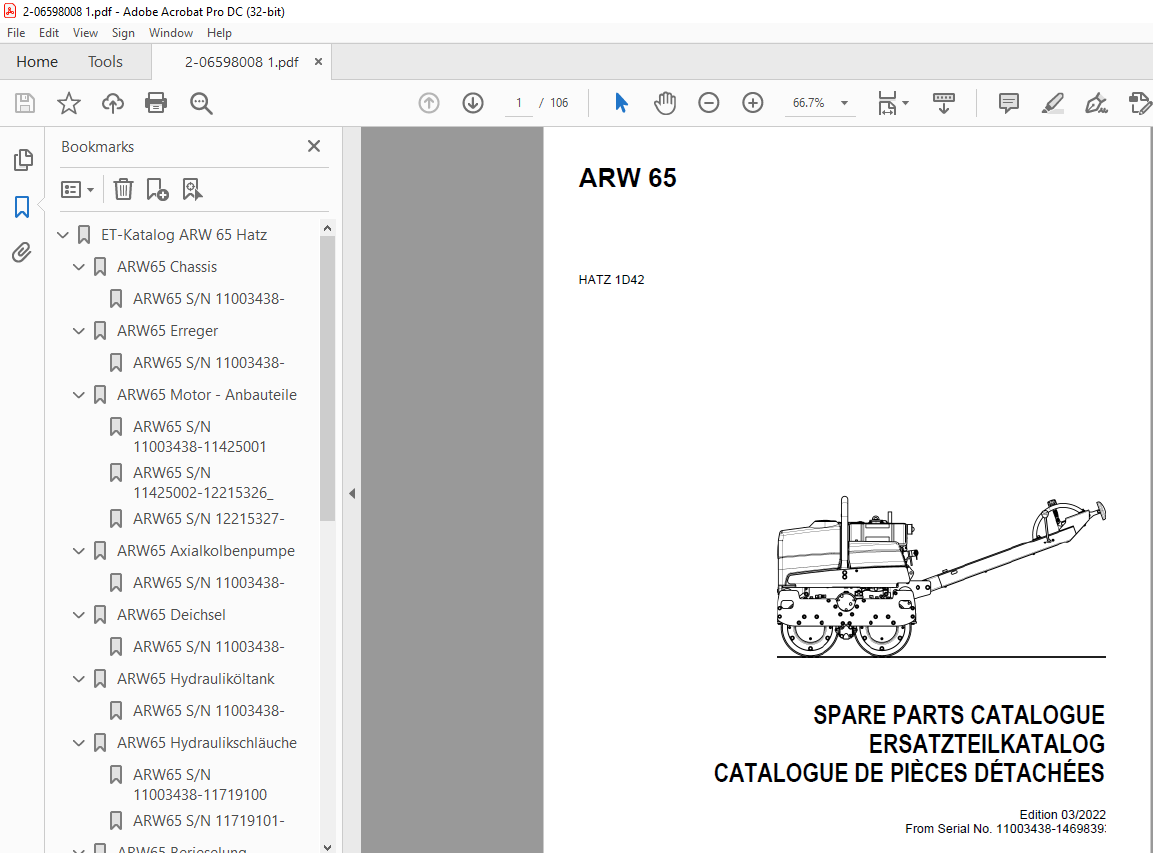Open the Sign document tool
The image size is (1153, 853).
1096,103
